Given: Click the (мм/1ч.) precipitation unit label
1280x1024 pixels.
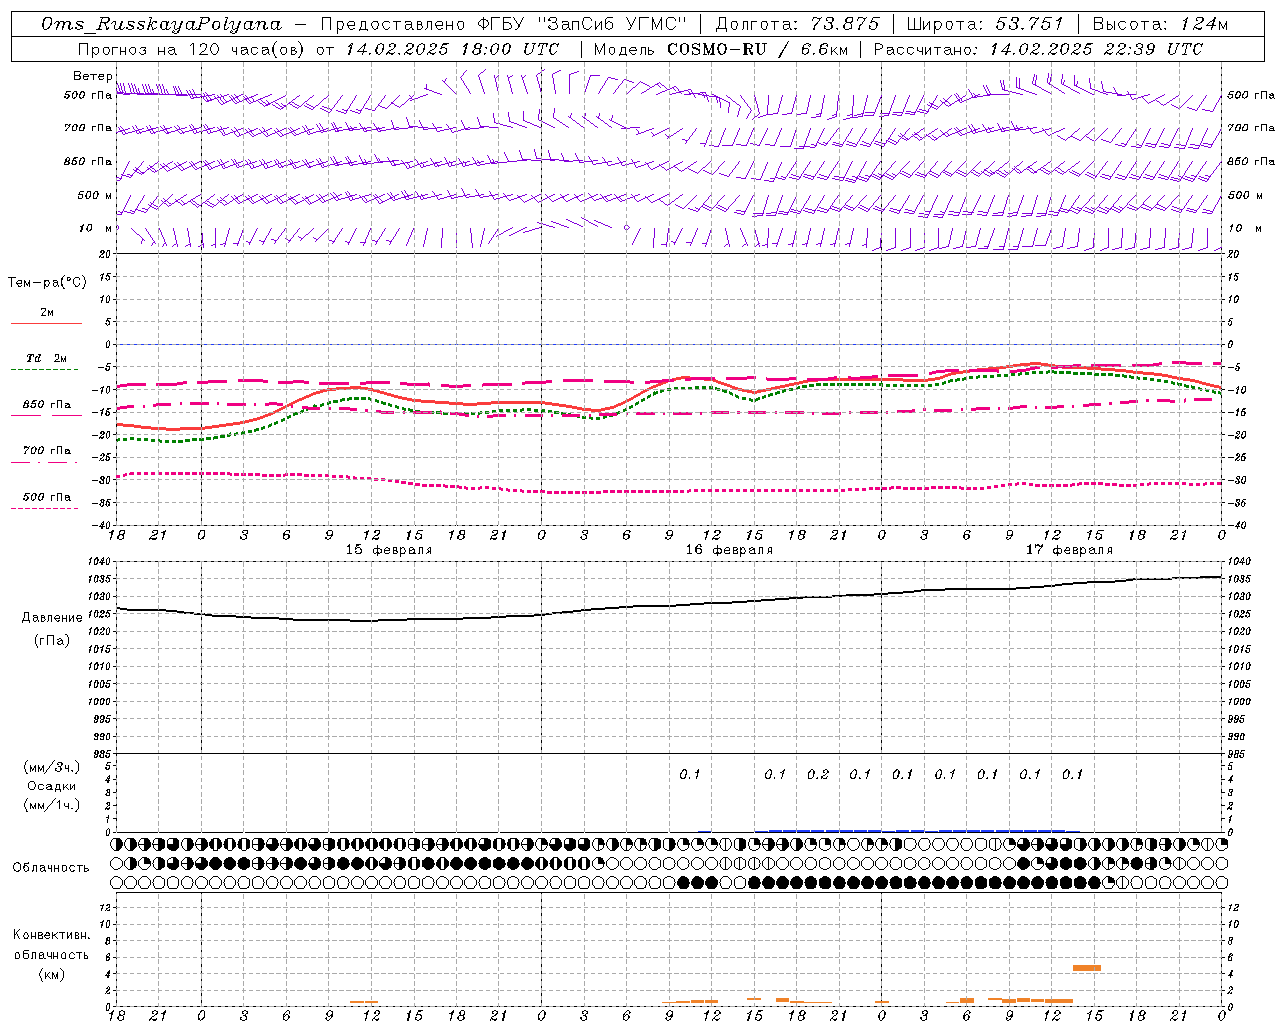Looking at the screenshot, I should [x=52, y=805].
